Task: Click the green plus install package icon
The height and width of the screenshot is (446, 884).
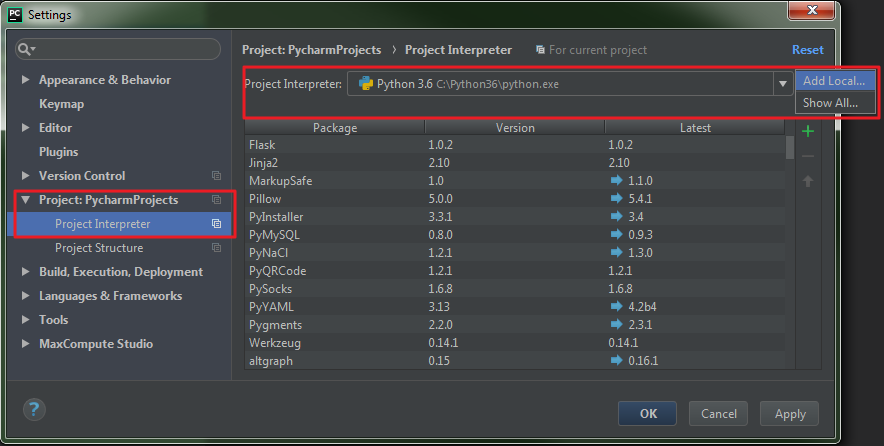Action: pos(808,131)
